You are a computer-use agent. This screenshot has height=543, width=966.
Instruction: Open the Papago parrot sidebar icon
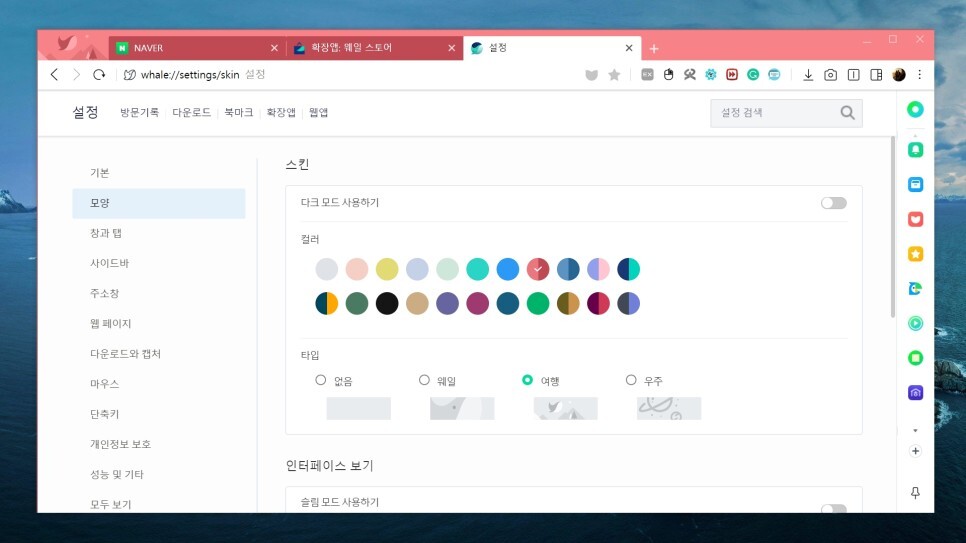[915, 288]
